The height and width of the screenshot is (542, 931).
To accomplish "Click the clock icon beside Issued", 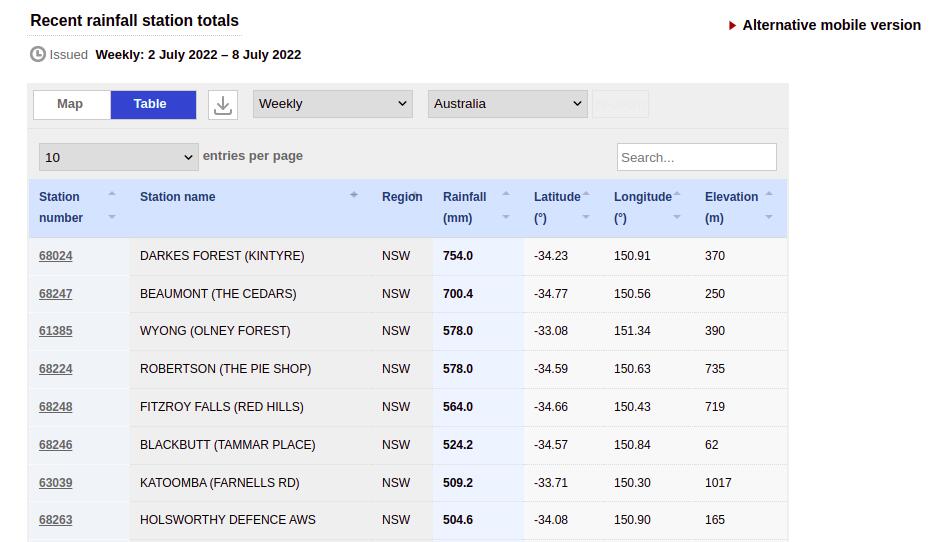I will click(37, 55).
